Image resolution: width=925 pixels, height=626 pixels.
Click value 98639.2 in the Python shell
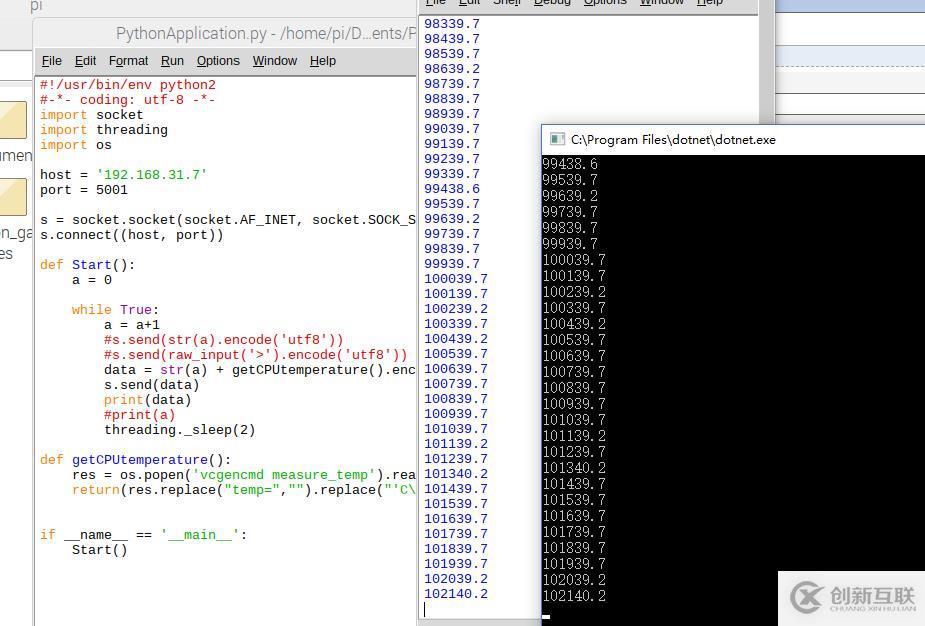click(x=452, y=68)
